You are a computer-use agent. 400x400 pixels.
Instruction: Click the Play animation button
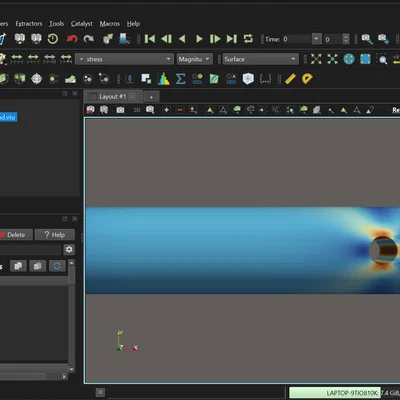[x=199, y=39]
